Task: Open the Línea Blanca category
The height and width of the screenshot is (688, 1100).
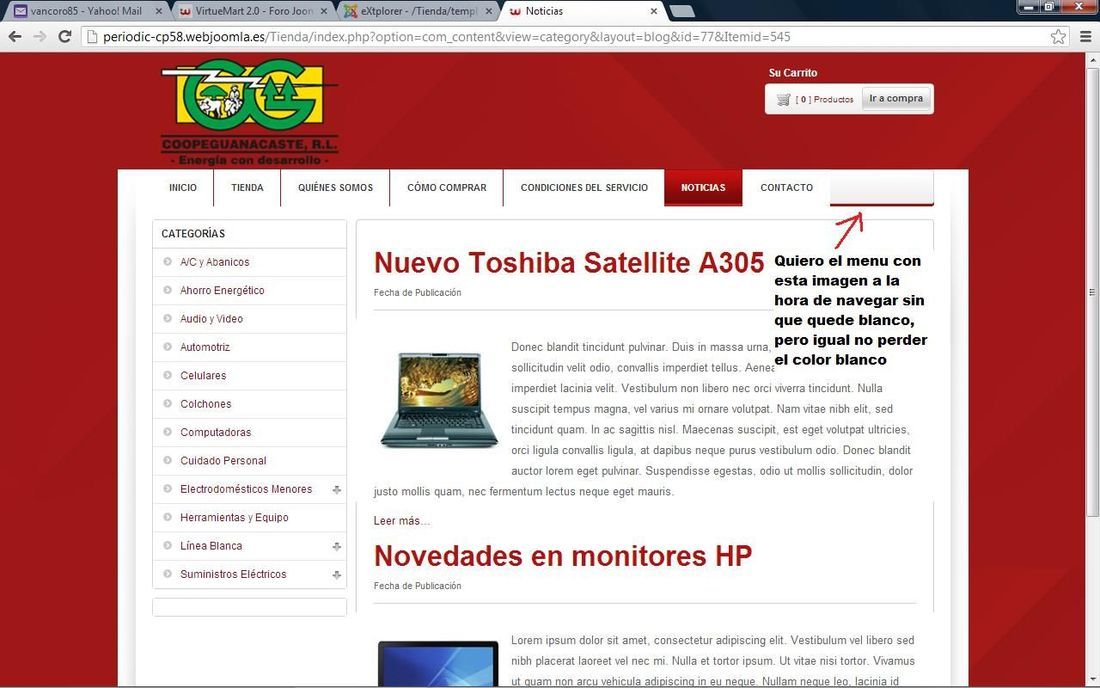Action: point(210,546)
